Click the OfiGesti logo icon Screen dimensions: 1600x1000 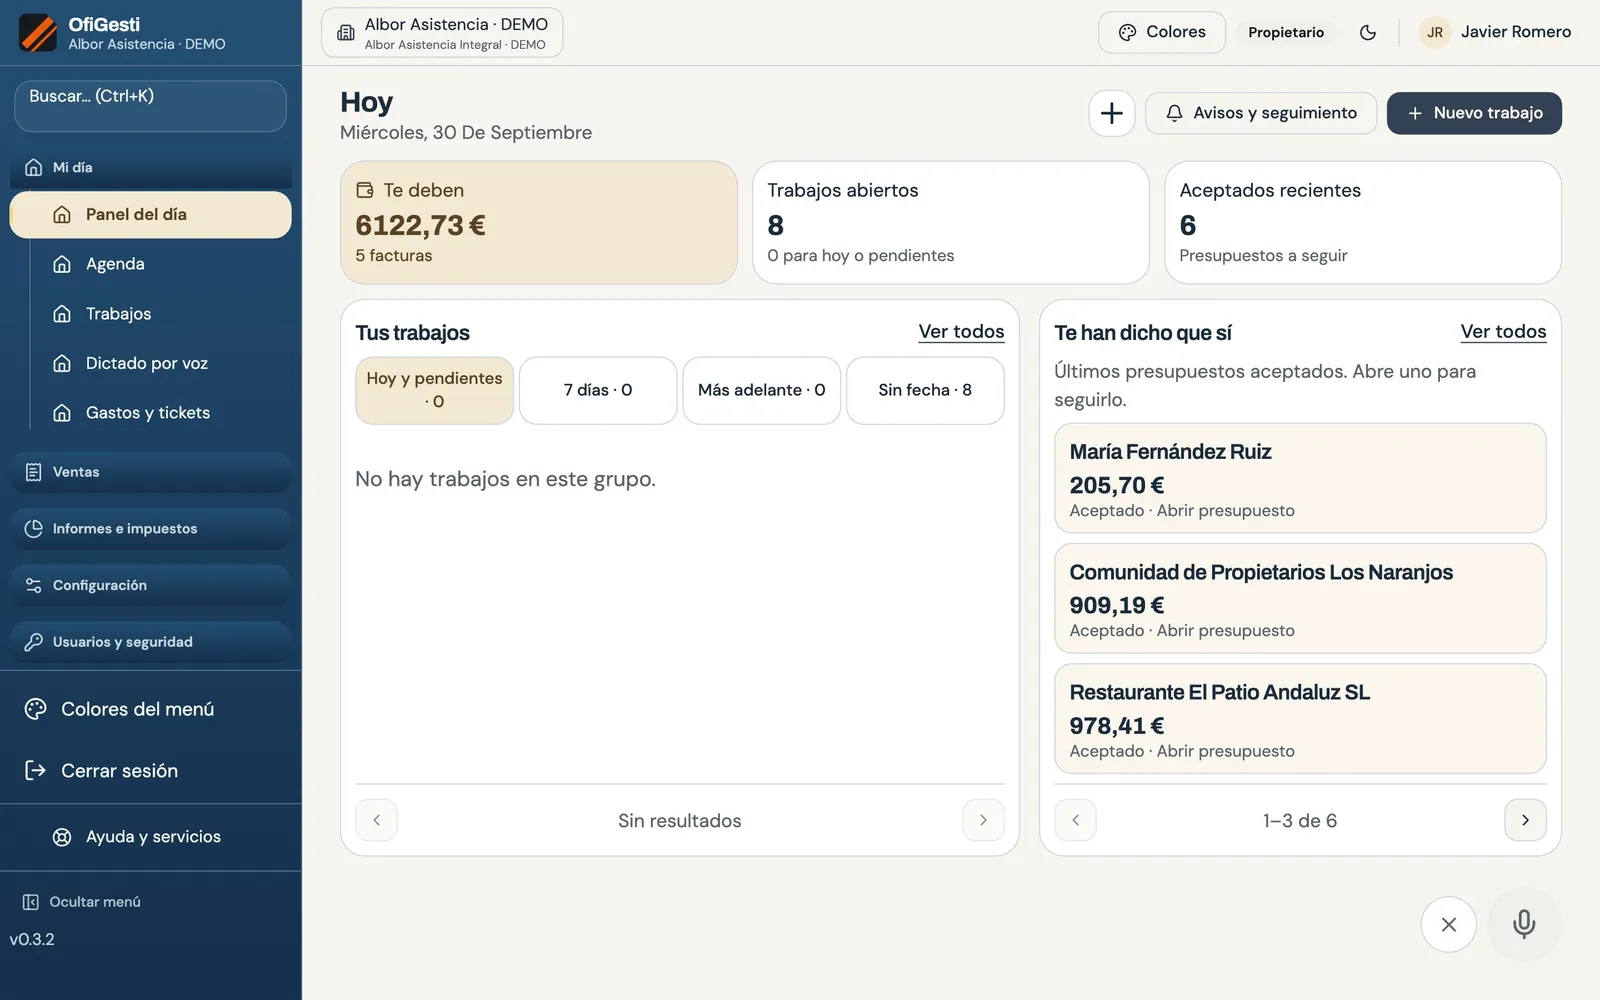[38, 33]
